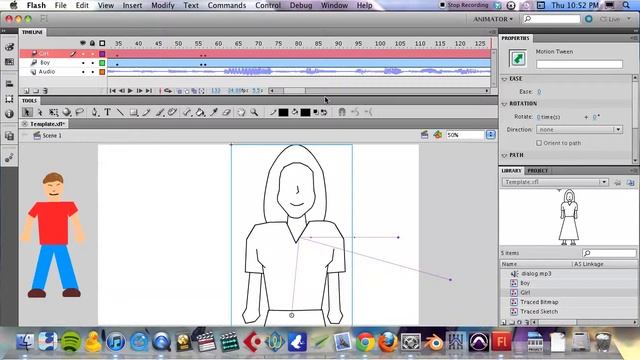Toggle Show/Hide All Layers eye header
This screenshot has width=640, height=360.
coord(83,43)
